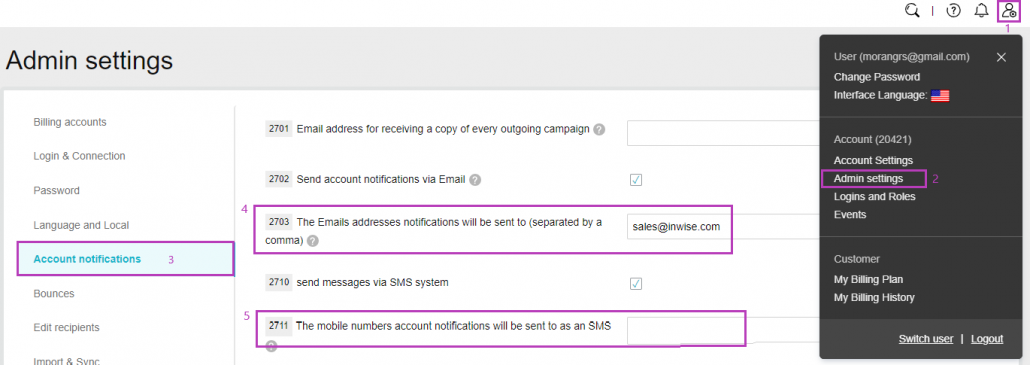Open Import & Sync section
The width and height of the screenshot is (1030, 365).
point(66,360)
